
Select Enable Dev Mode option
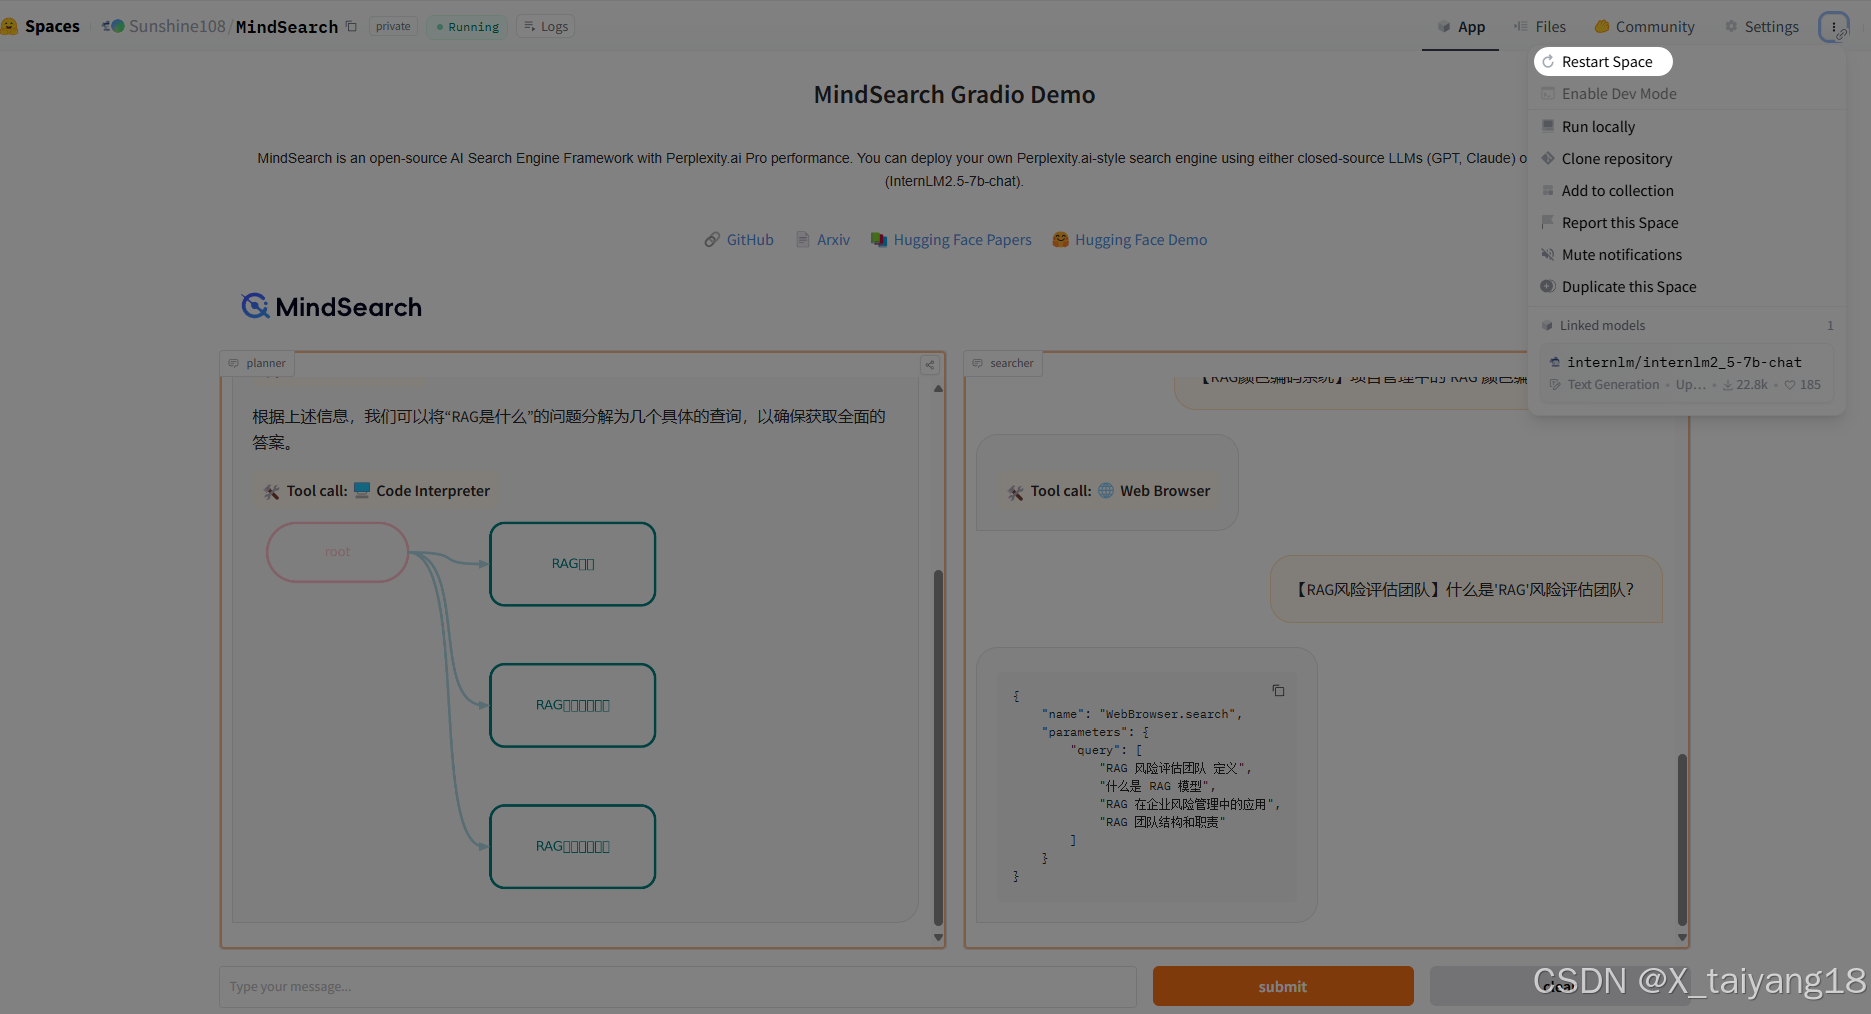1618,94
